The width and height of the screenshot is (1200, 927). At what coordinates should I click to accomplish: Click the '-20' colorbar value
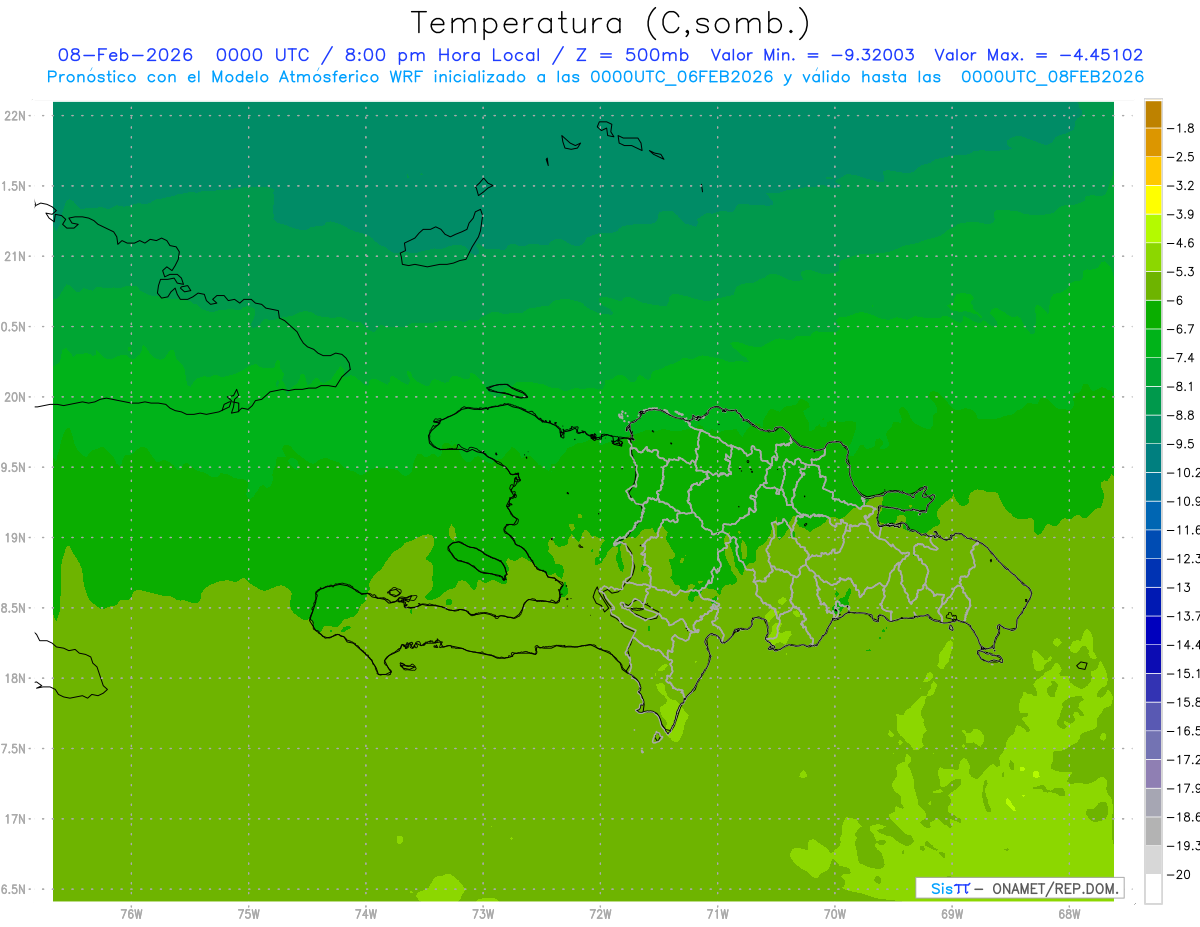tap(1179, 874)
